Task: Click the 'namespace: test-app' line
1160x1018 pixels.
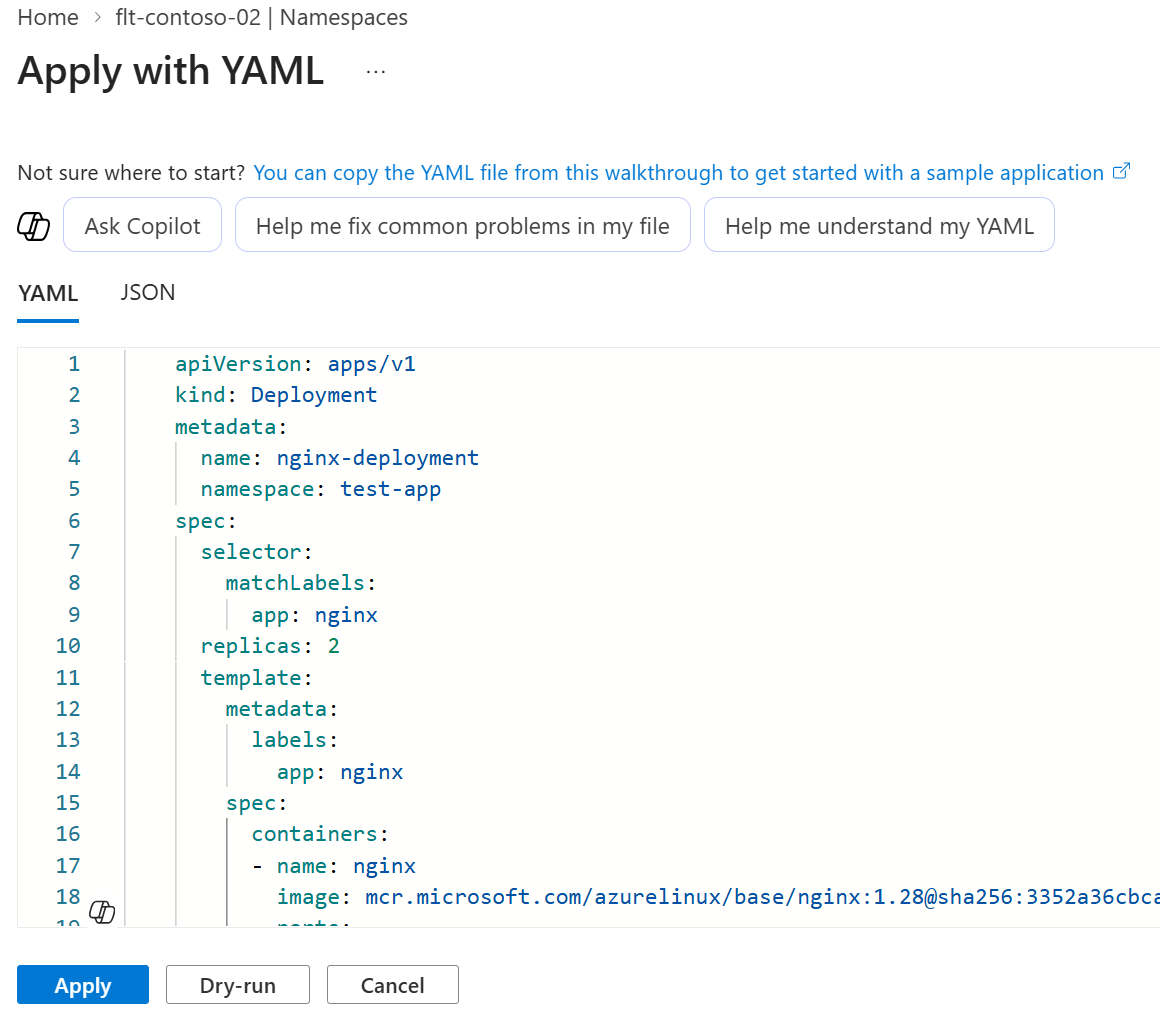Action: pos(320,489)
